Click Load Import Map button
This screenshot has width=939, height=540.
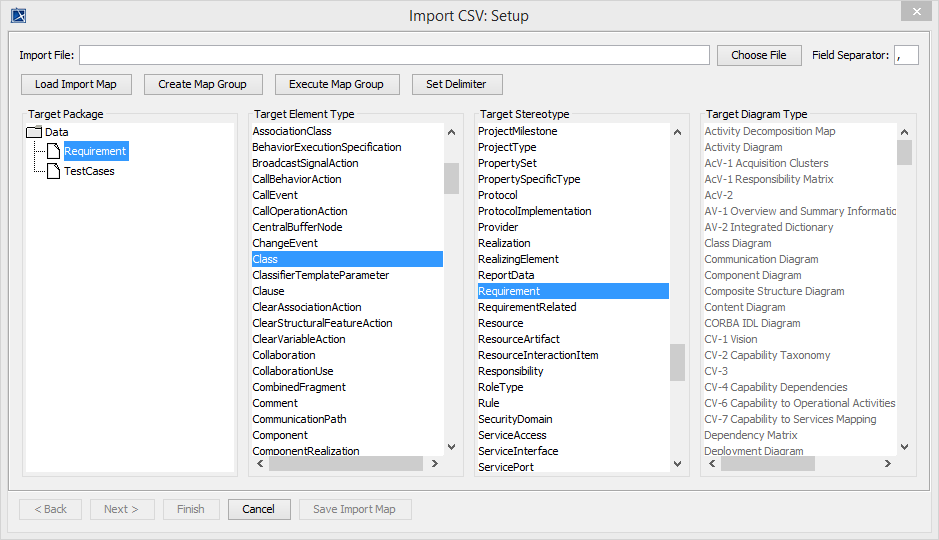76,84
